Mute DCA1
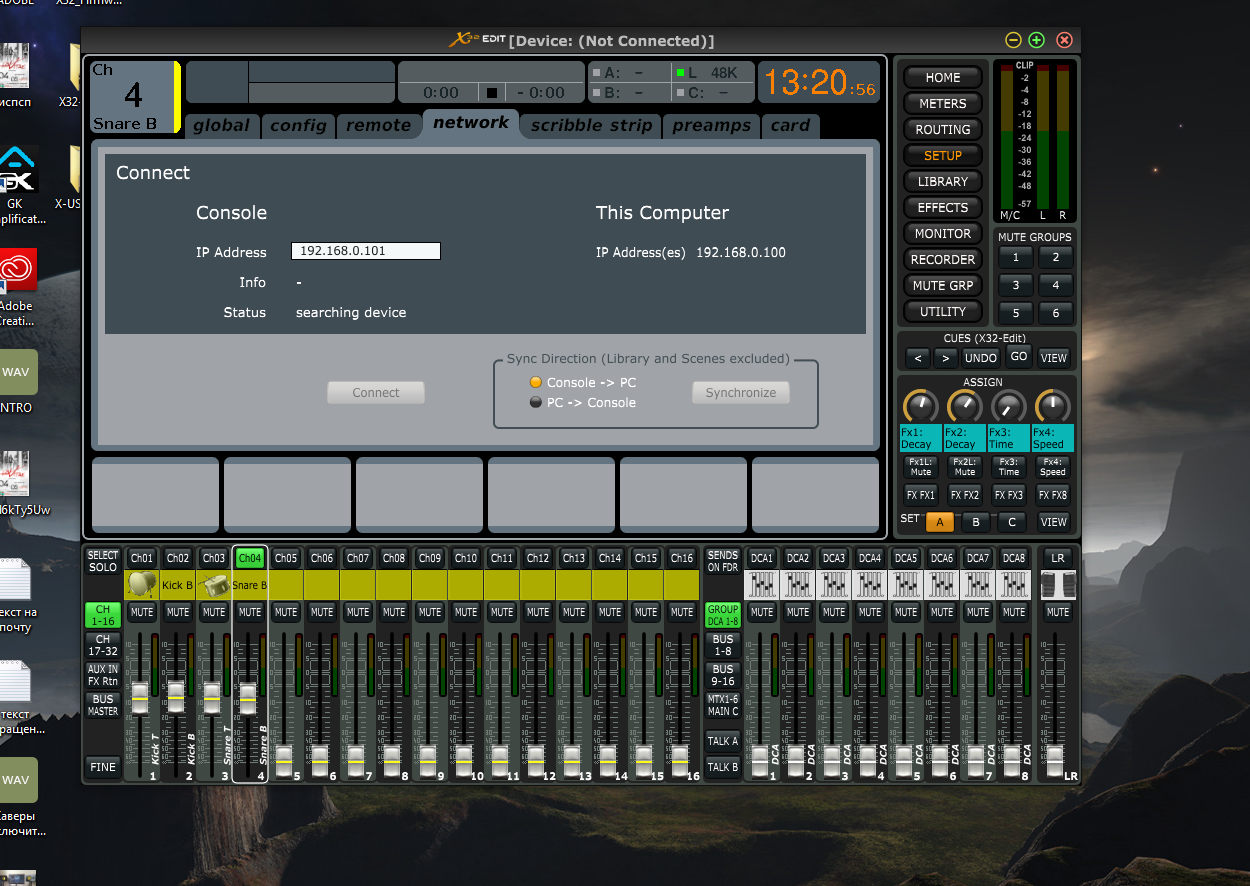Viewport: 1250px width, 886px height. click(x=762, y=612)
